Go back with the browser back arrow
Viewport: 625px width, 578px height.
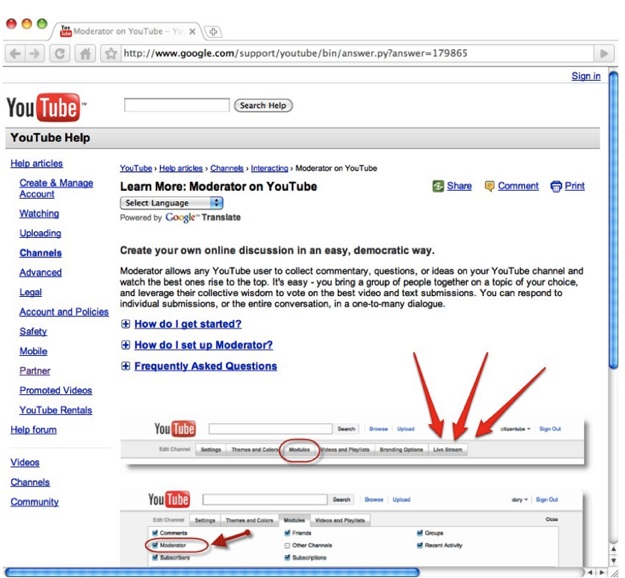(16, 53)
